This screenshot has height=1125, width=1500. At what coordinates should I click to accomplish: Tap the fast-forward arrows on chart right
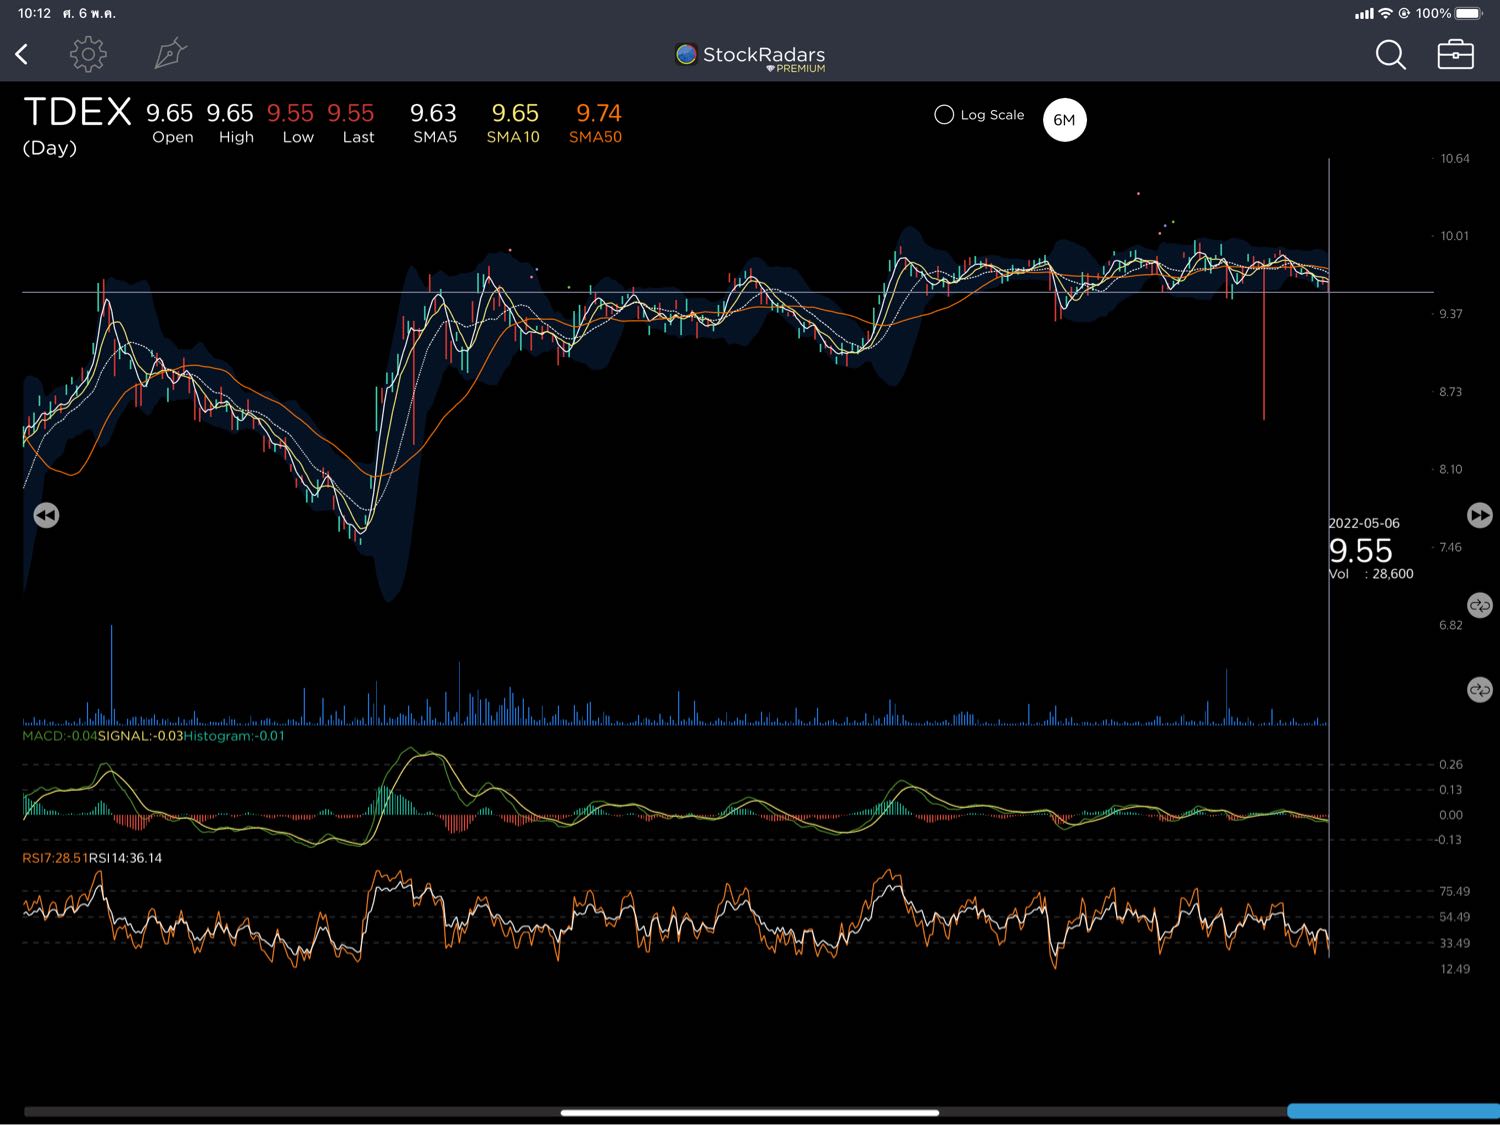[x=1479, y=515]
